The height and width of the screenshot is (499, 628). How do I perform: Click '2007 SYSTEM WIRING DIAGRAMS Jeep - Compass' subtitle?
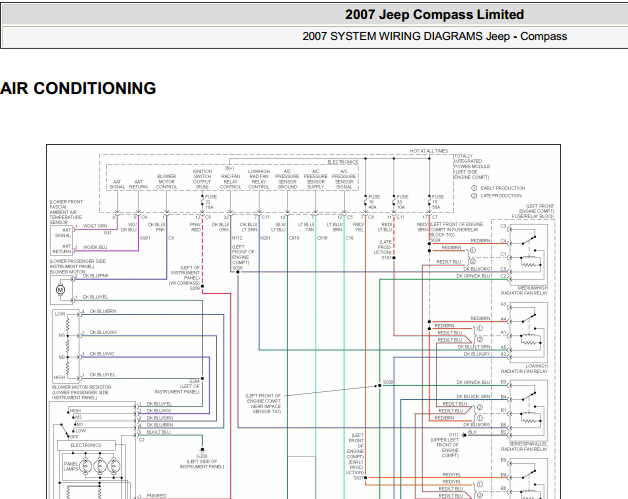(435, 36)
